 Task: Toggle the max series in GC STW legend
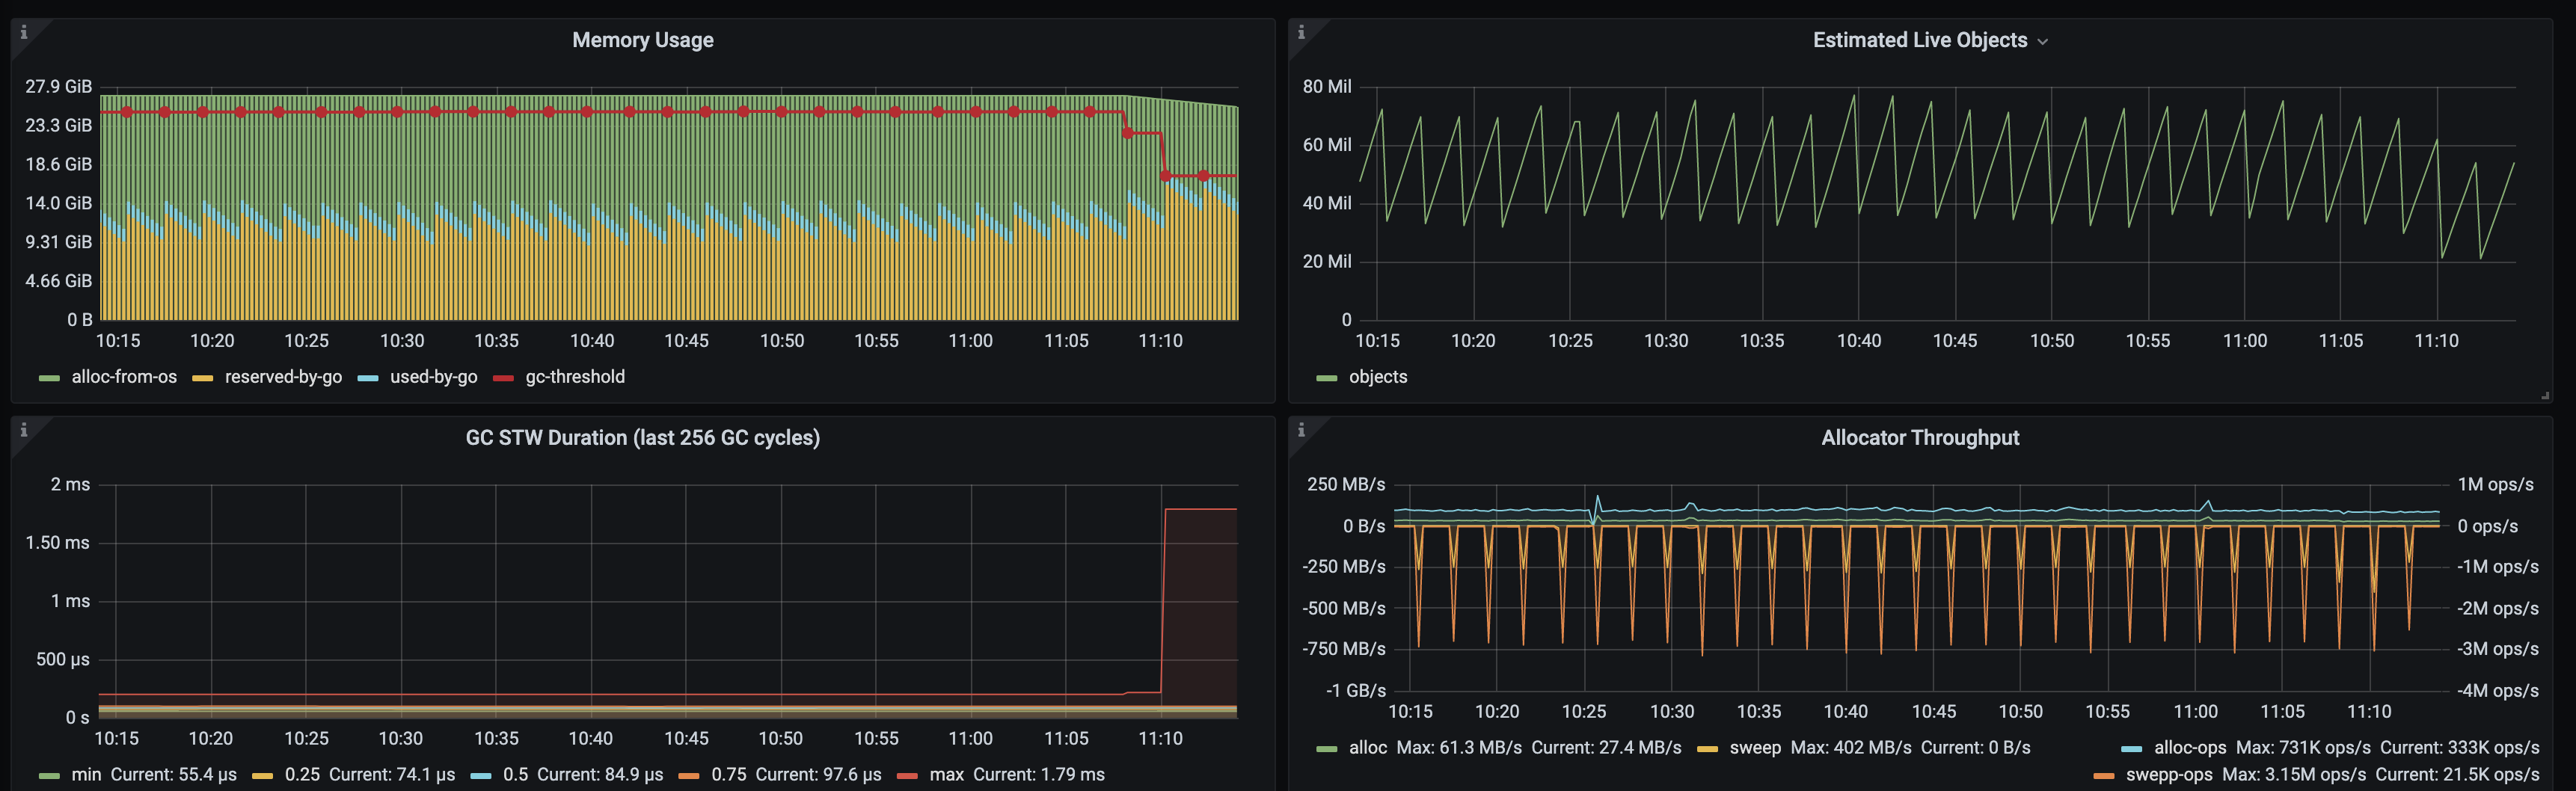tap(945, 775)
